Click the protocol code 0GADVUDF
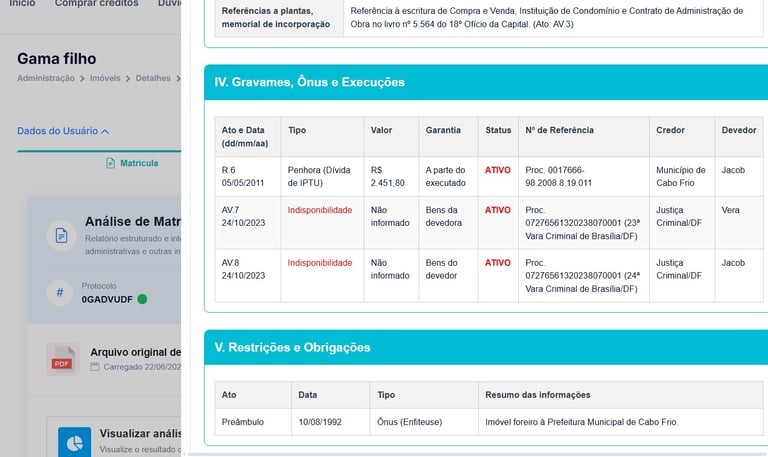 pyautogui.click(x=107, y=299)
